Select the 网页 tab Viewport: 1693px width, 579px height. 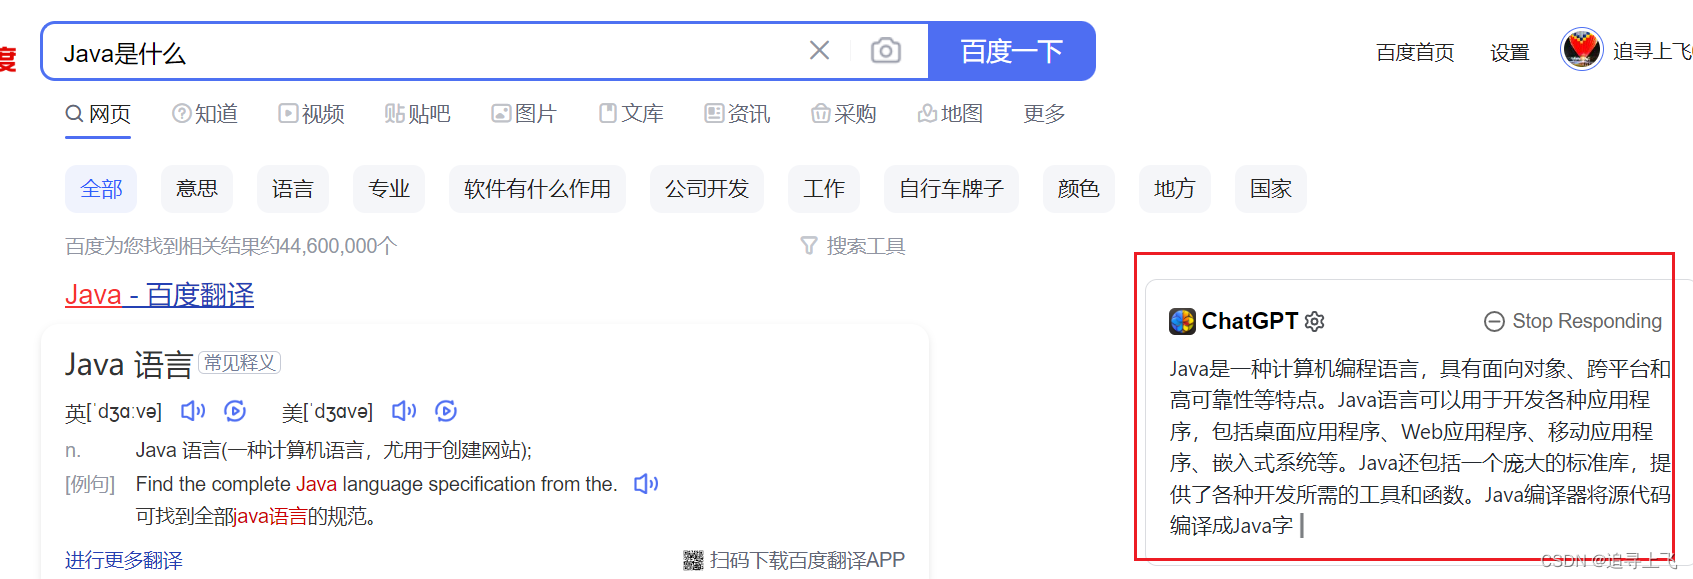click(98, 114)
